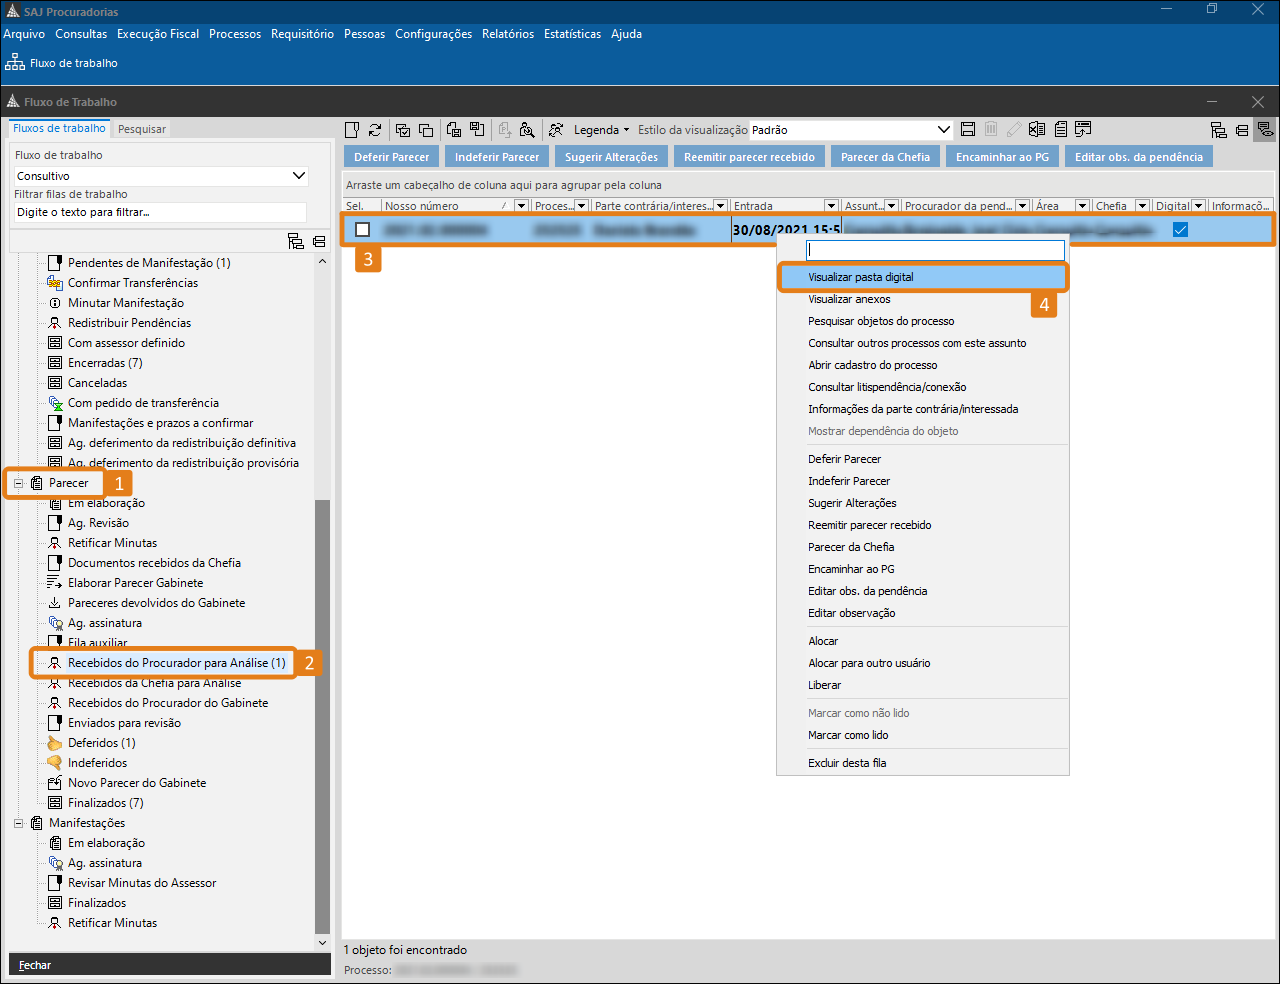Click the new document icon in the grid toolbar
The height and width of the screenshot is (984, 1280).
pyautogui.click(x=352, y=130)
